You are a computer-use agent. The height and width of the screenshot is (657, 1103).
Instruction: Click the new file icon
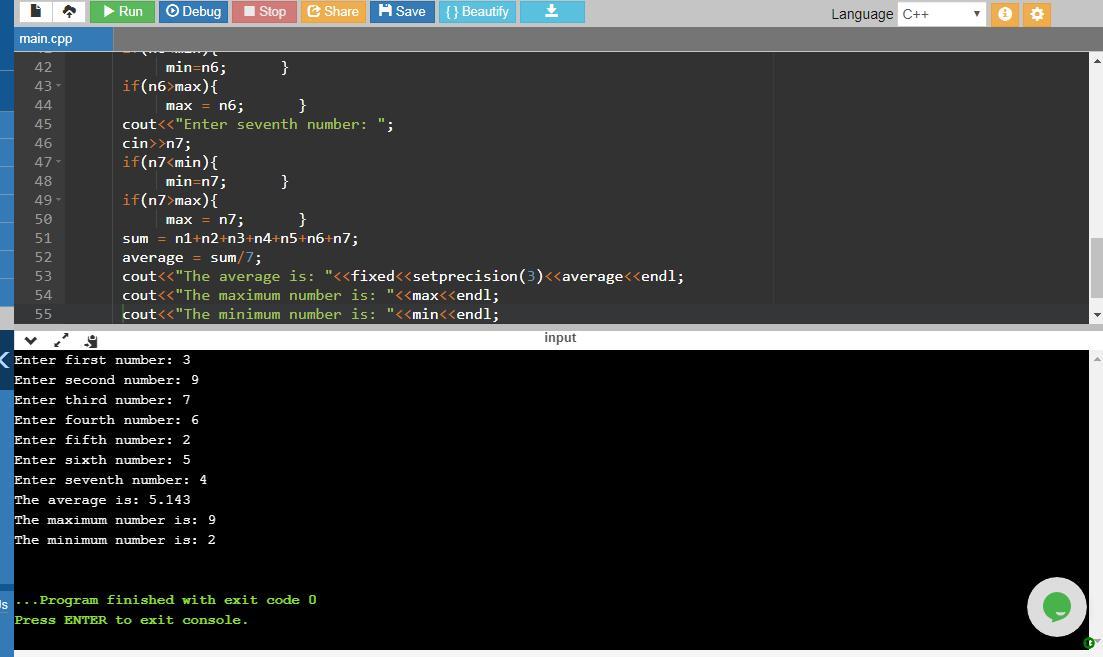pyautogui.click(x=35, y=11)
